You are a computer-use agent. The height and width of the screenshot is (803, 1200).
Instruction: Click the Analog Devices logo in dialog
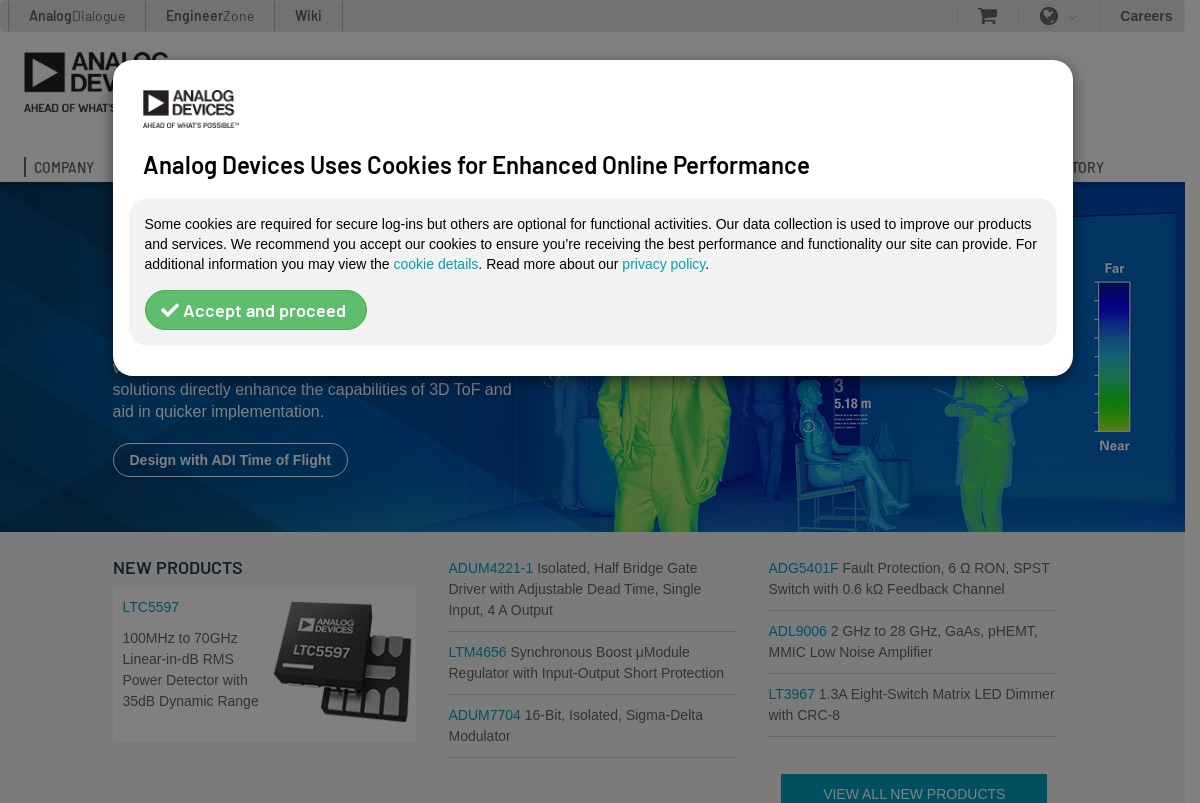pyautogui.click(x=190, y=109)
